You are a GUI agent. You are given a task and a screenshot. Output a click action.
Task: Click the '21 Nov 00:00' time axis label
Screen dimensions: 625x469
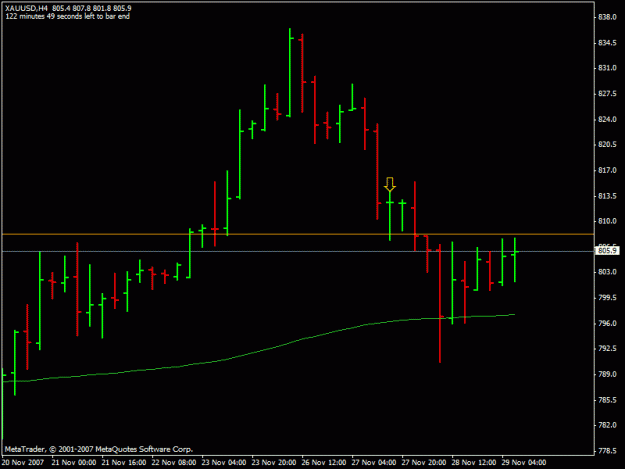pyautogui.click(x=74, y=462)
